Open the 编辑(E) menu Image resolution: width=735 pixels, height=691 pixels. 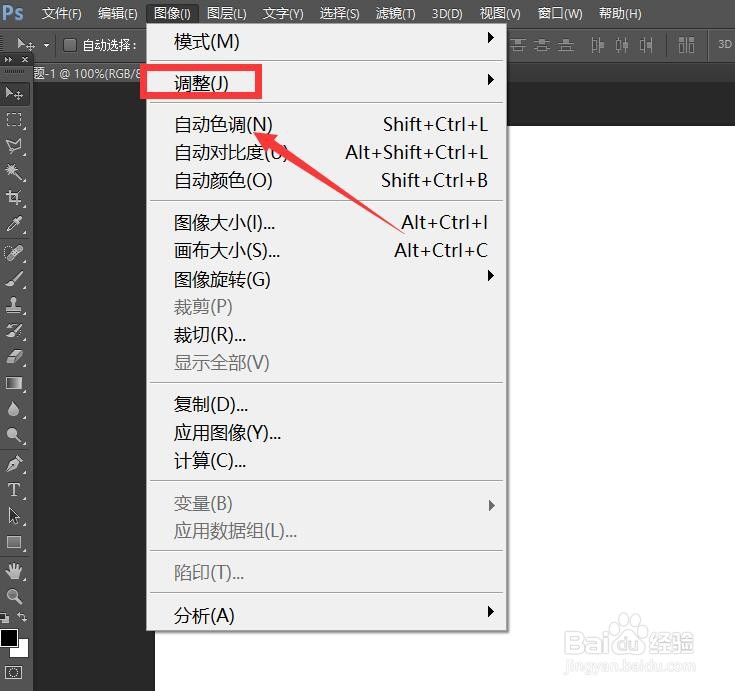point(118,13)
